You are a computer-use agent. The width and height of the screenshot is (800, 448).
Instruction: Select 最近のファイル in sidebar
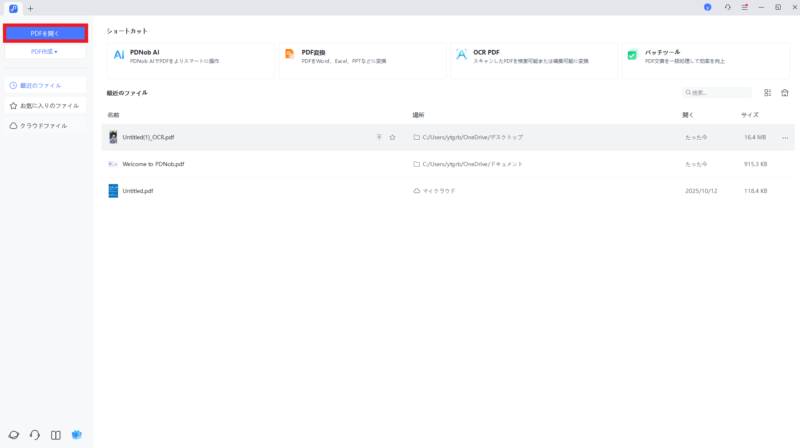point(45,86)
